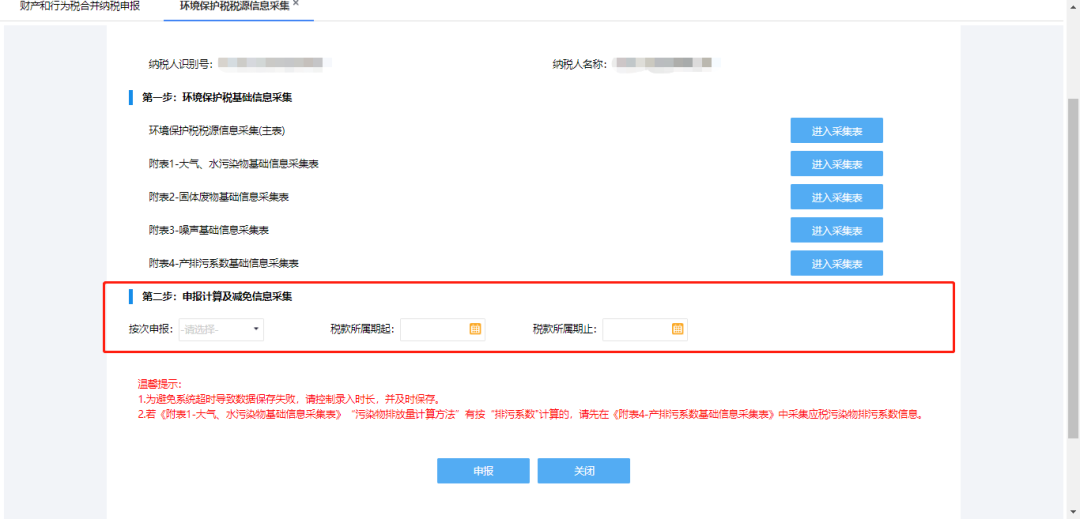Open calendar picker for 税款所属期止
This screenshot has height=519, width=1080.
click(x=677, y=329)
